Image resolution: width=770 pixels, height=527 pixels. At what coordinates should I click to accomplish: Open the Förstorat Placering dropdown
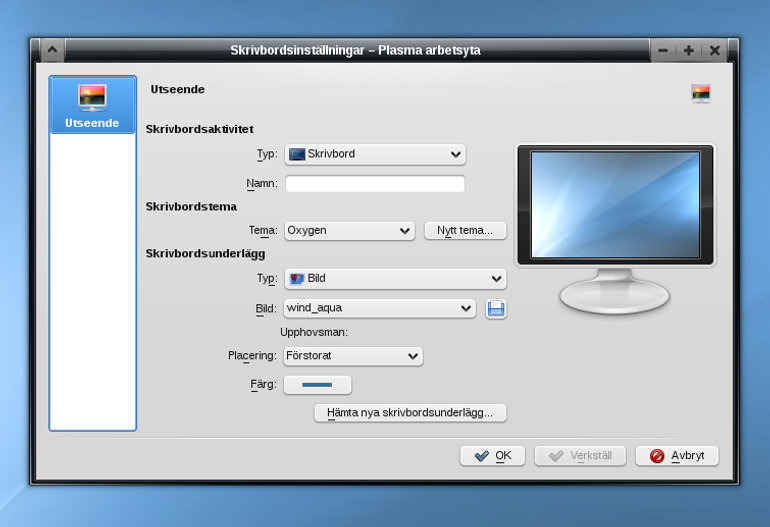(x=353, y=356)
